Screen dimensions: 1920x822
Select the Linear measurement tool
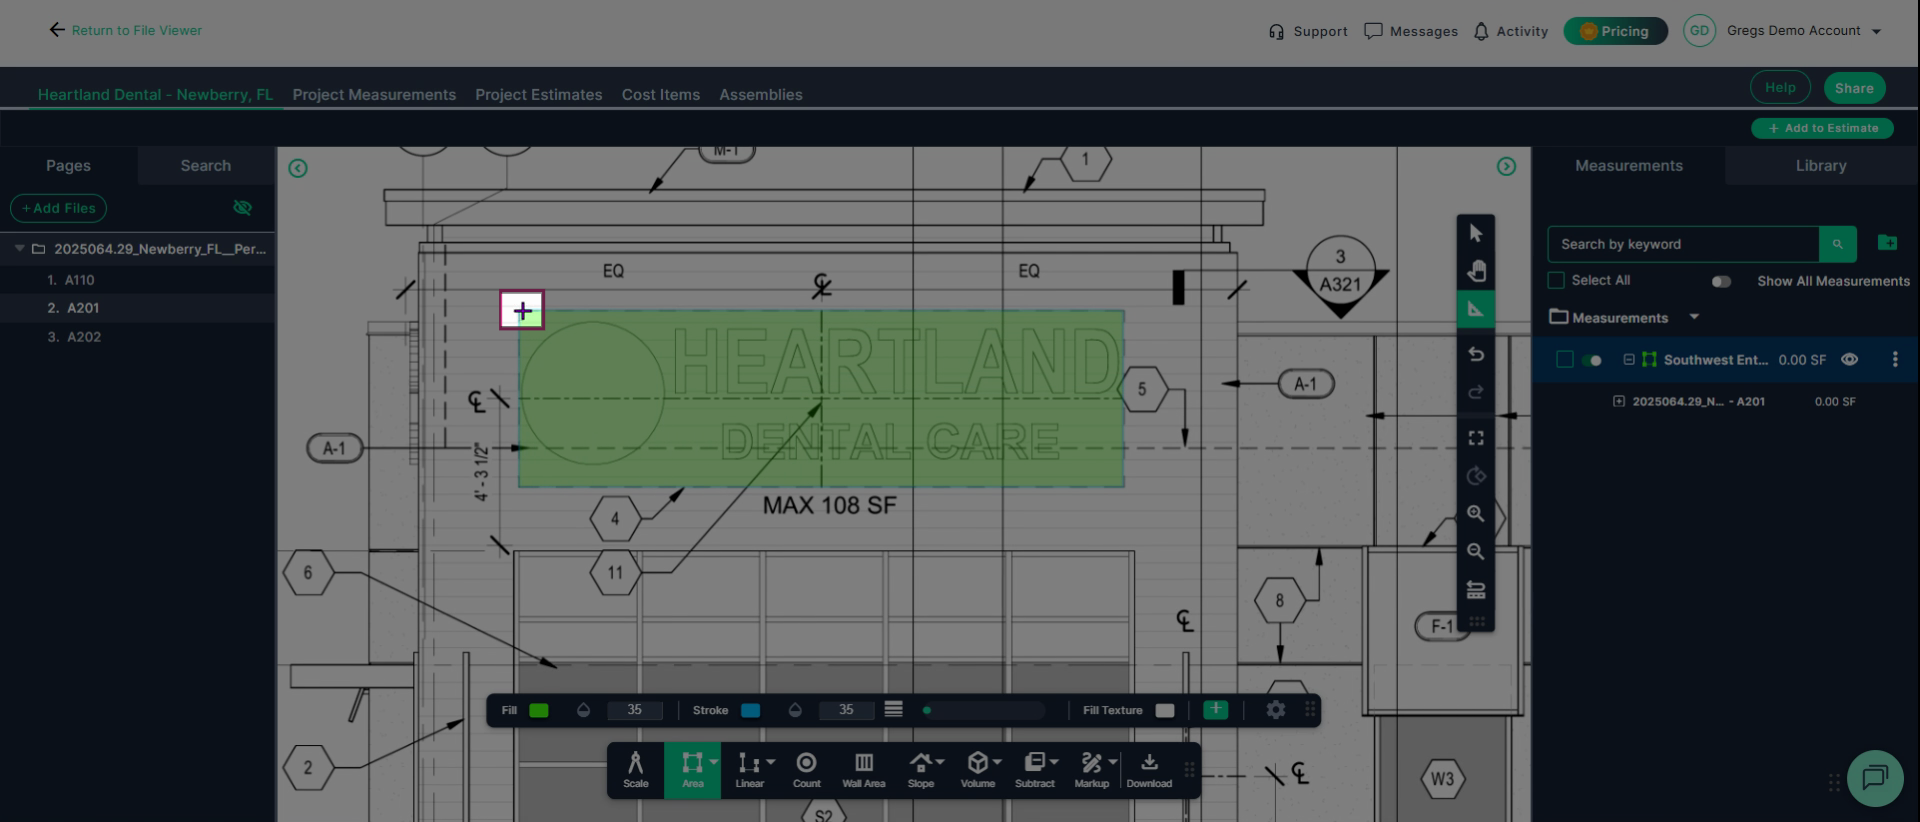click(x=749, y=770)
